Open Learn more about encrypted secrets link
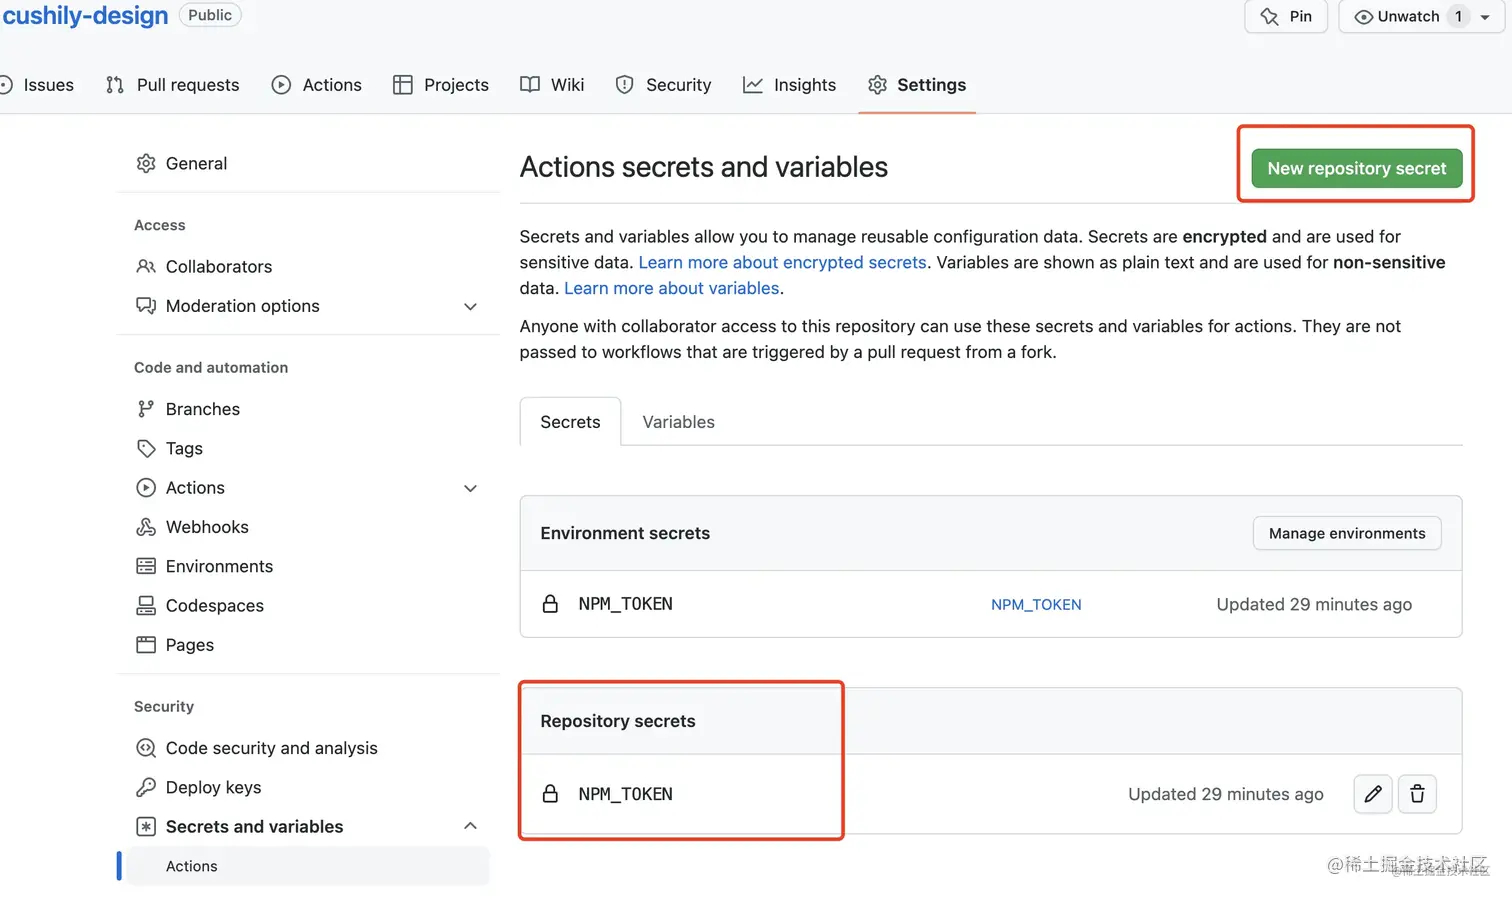Image resolution: width=1512 pixels, height=899 pixels. 782,262
